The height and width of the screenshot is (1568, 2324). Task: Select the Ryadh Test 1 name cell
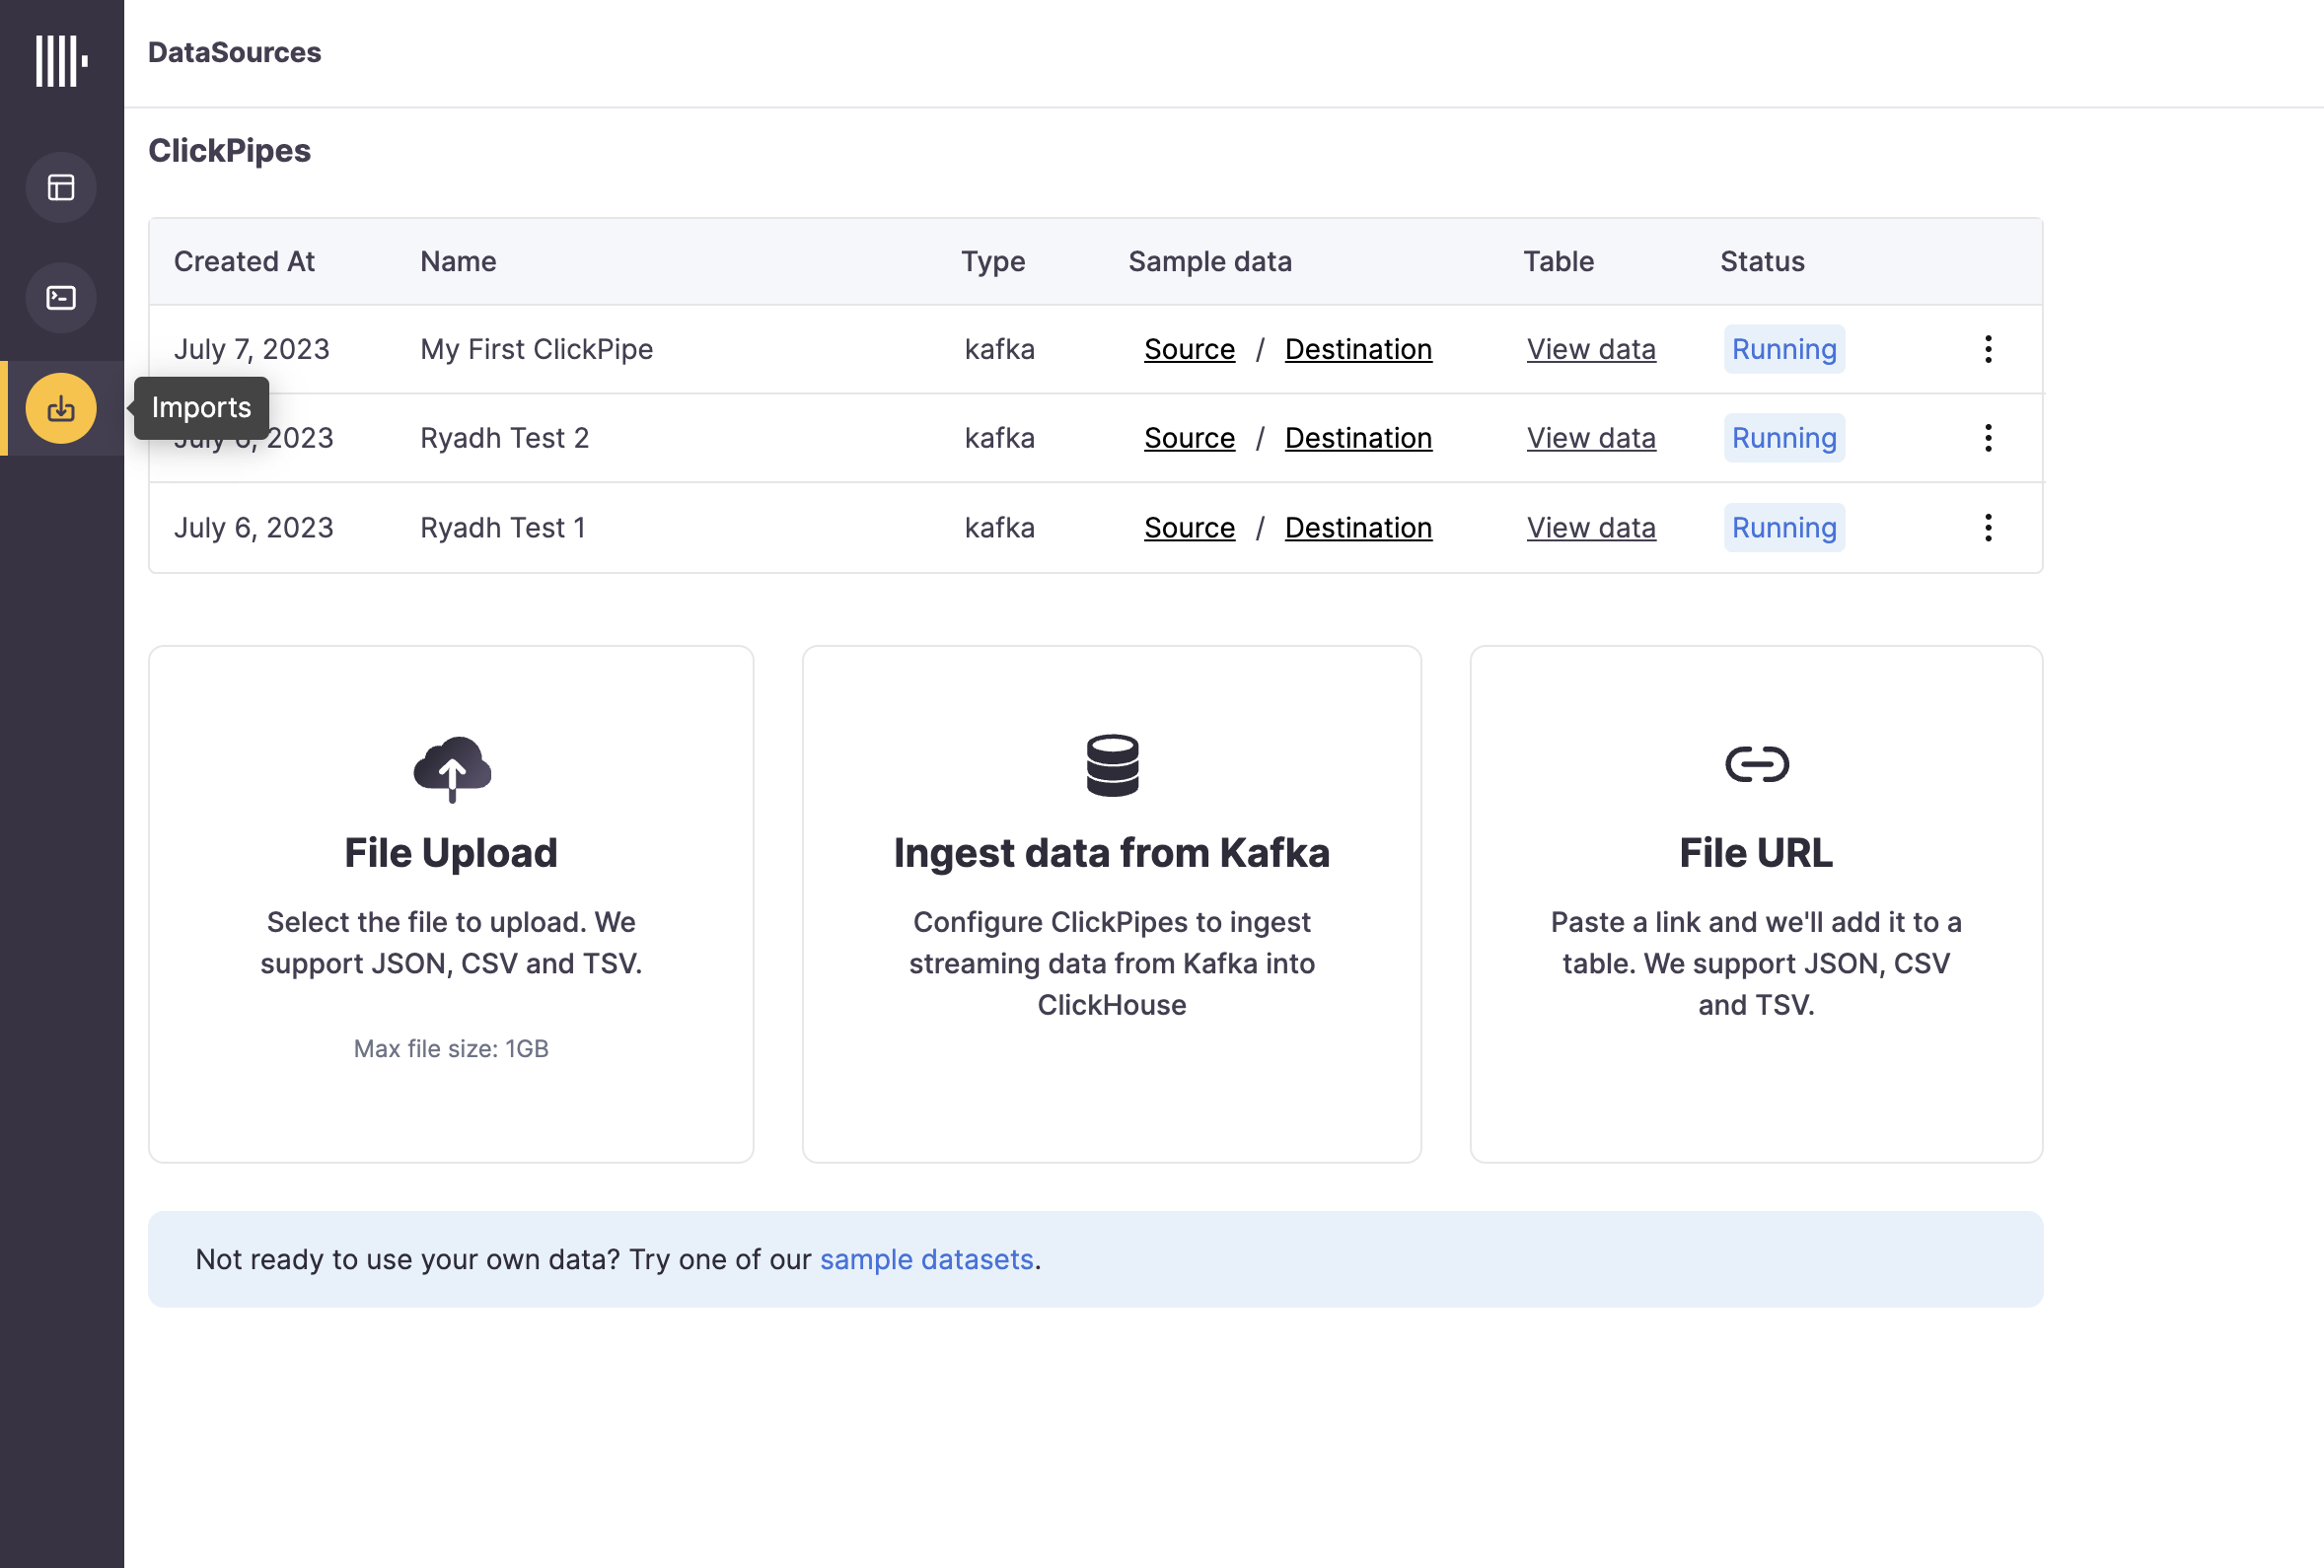pyautogui.click(x=503, y=528)
